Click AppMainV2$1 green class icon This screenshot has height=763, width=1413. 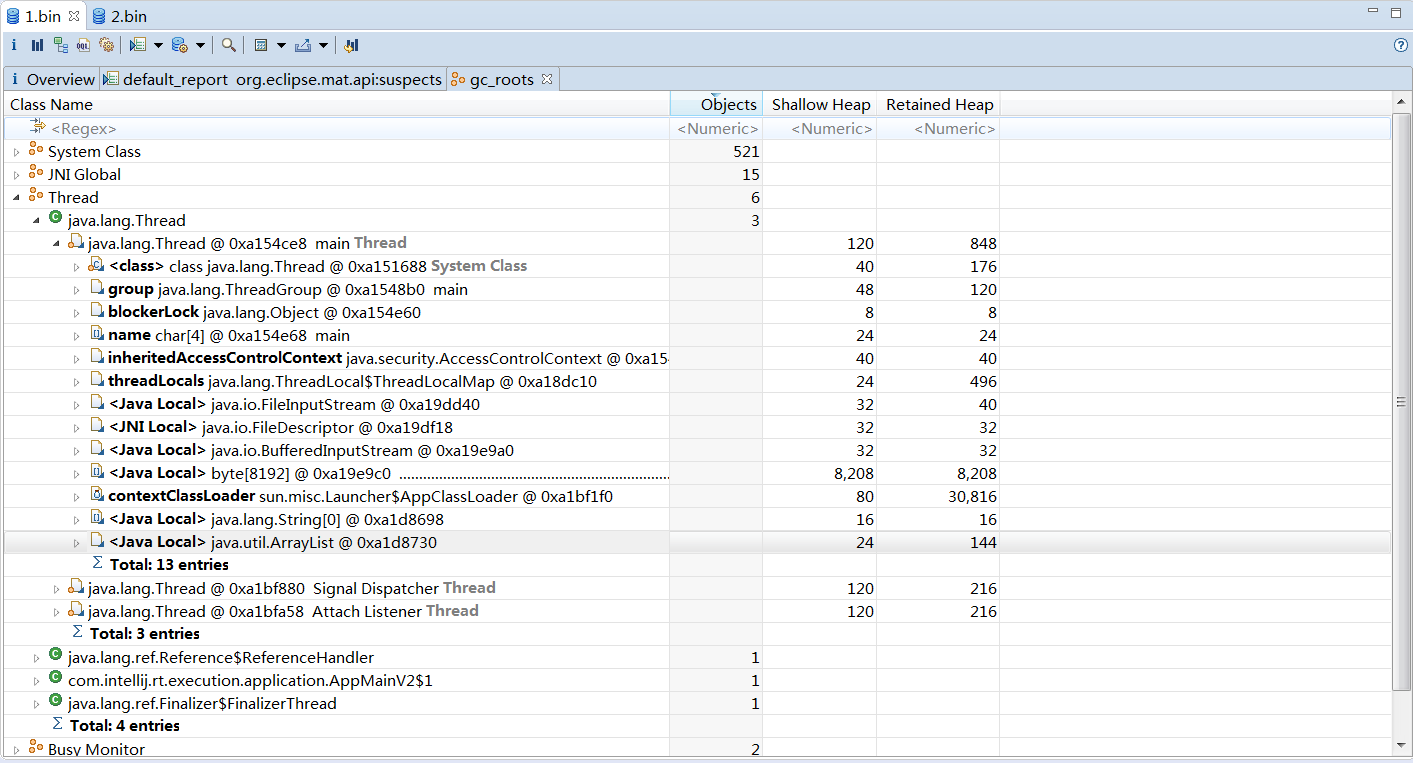55,679
